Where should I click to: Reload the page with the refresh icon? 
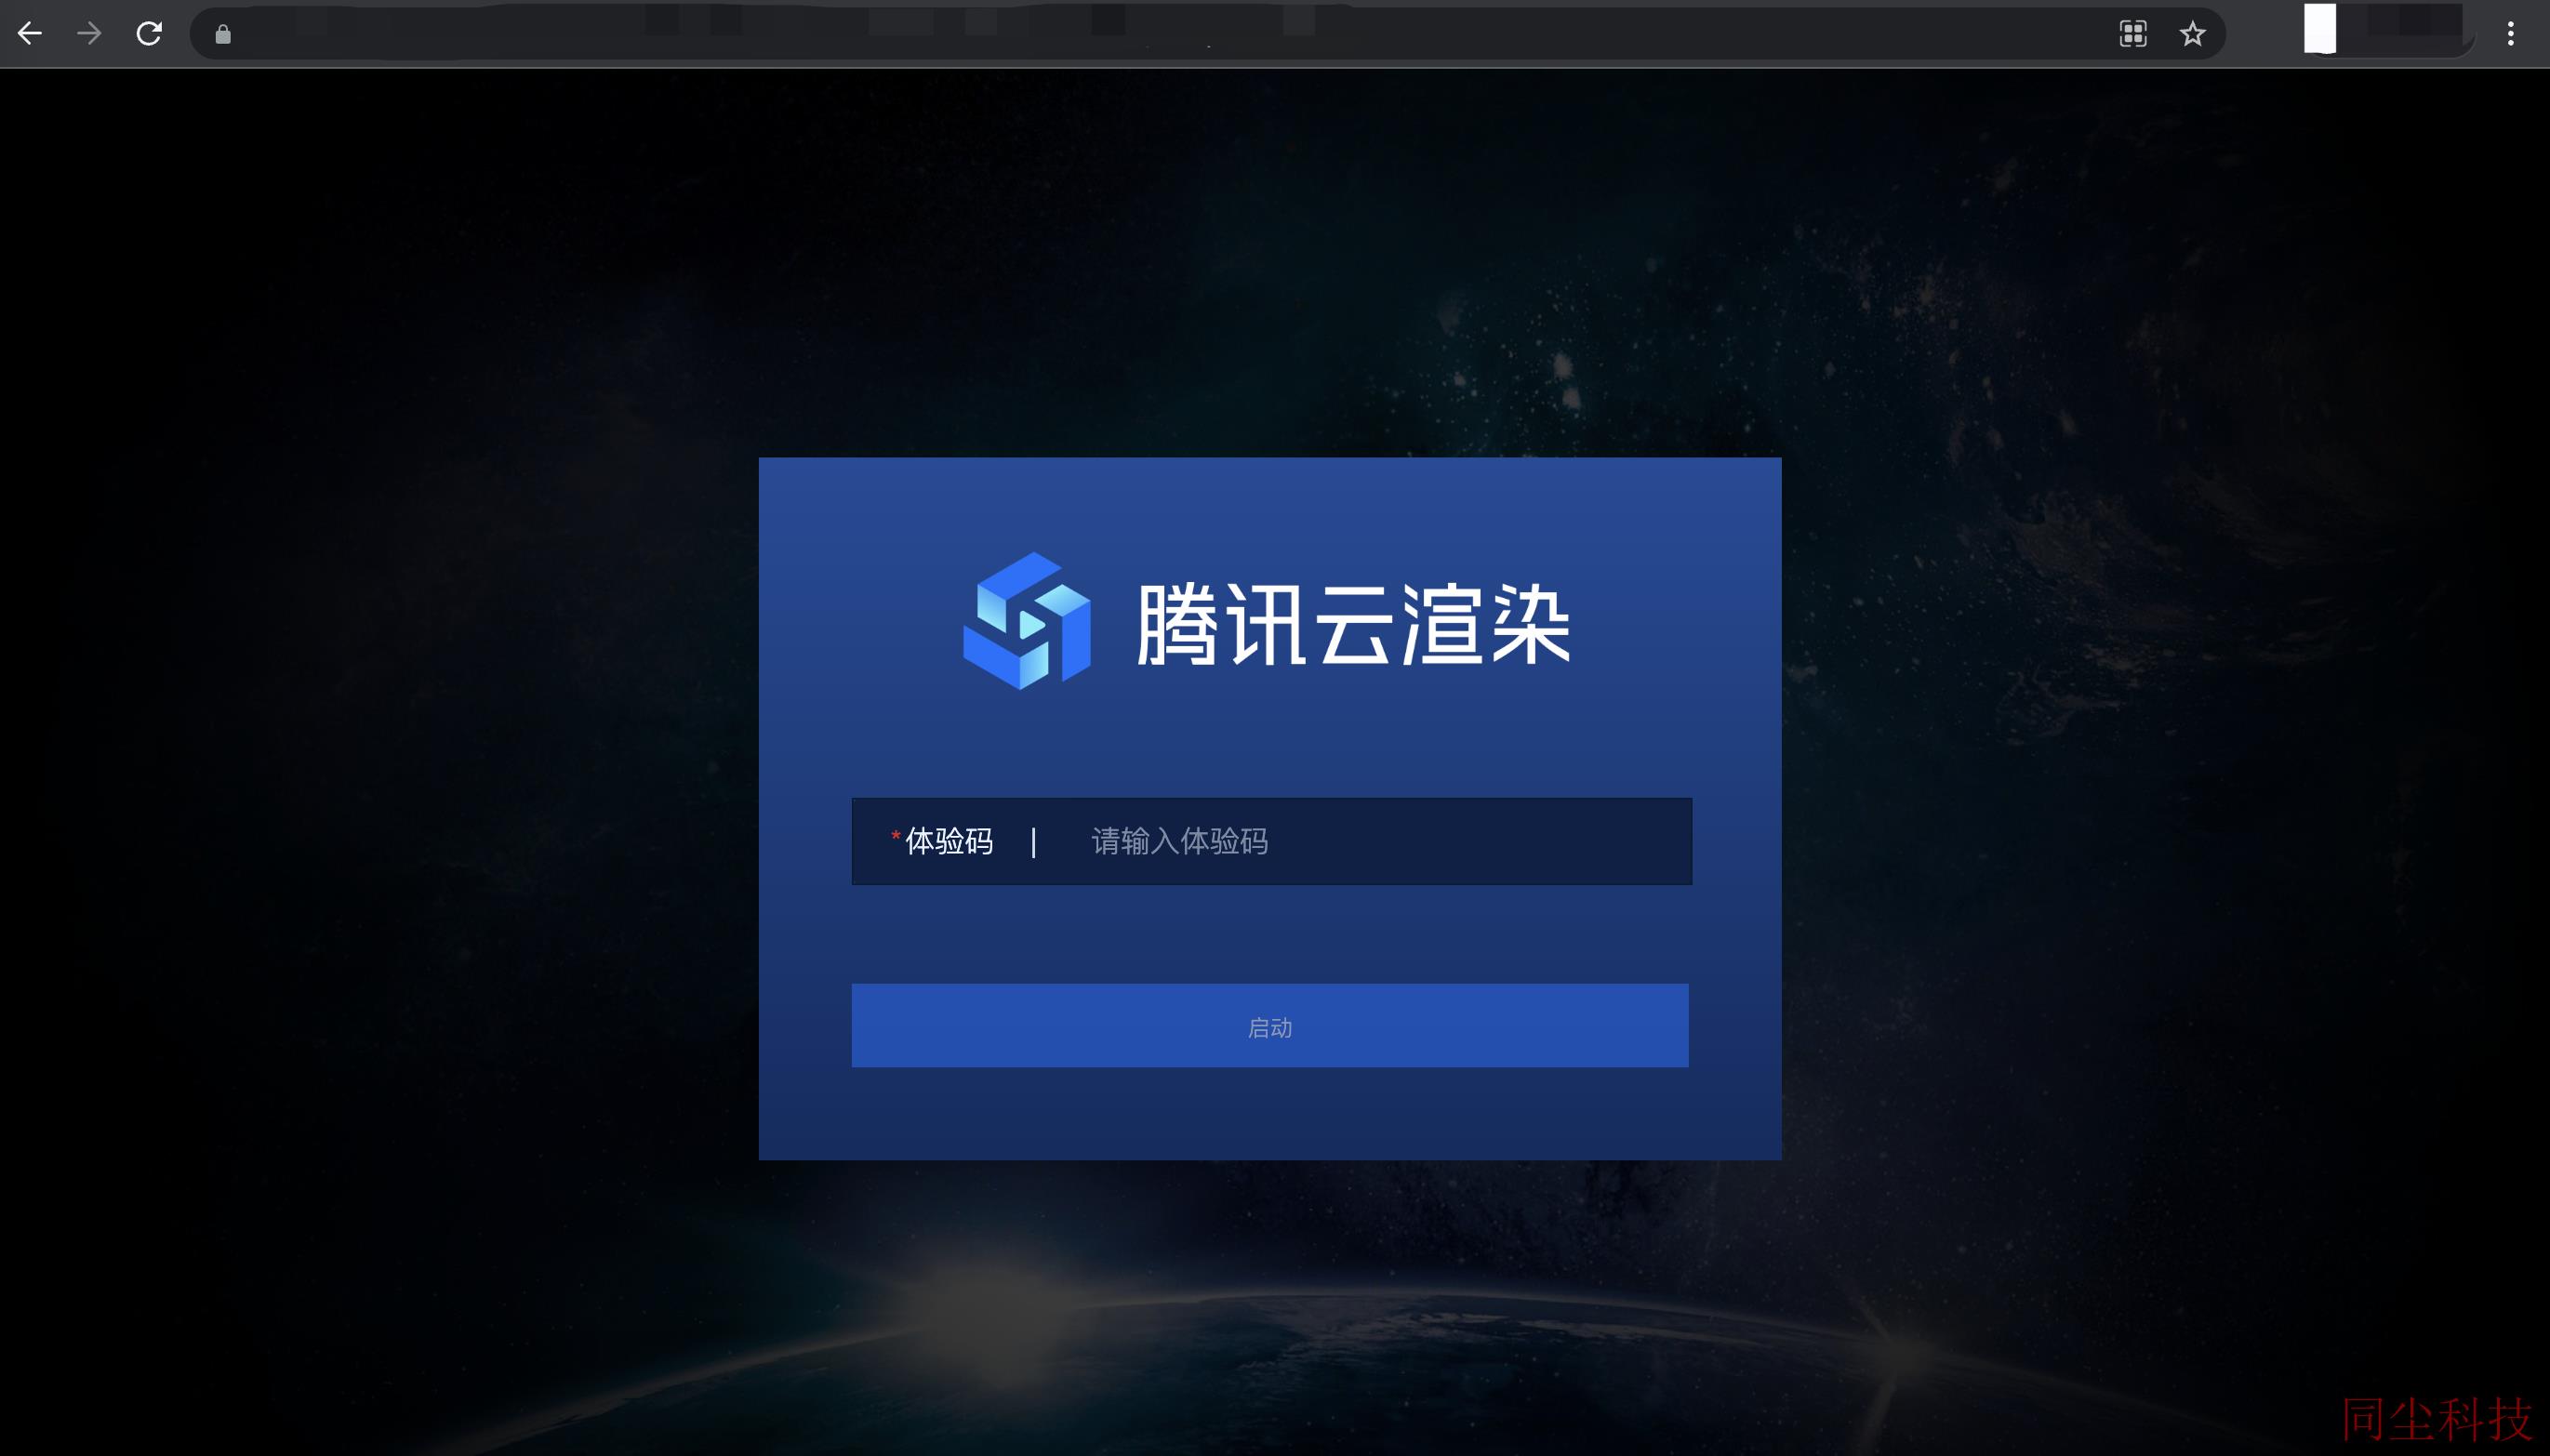pos(149,34)
